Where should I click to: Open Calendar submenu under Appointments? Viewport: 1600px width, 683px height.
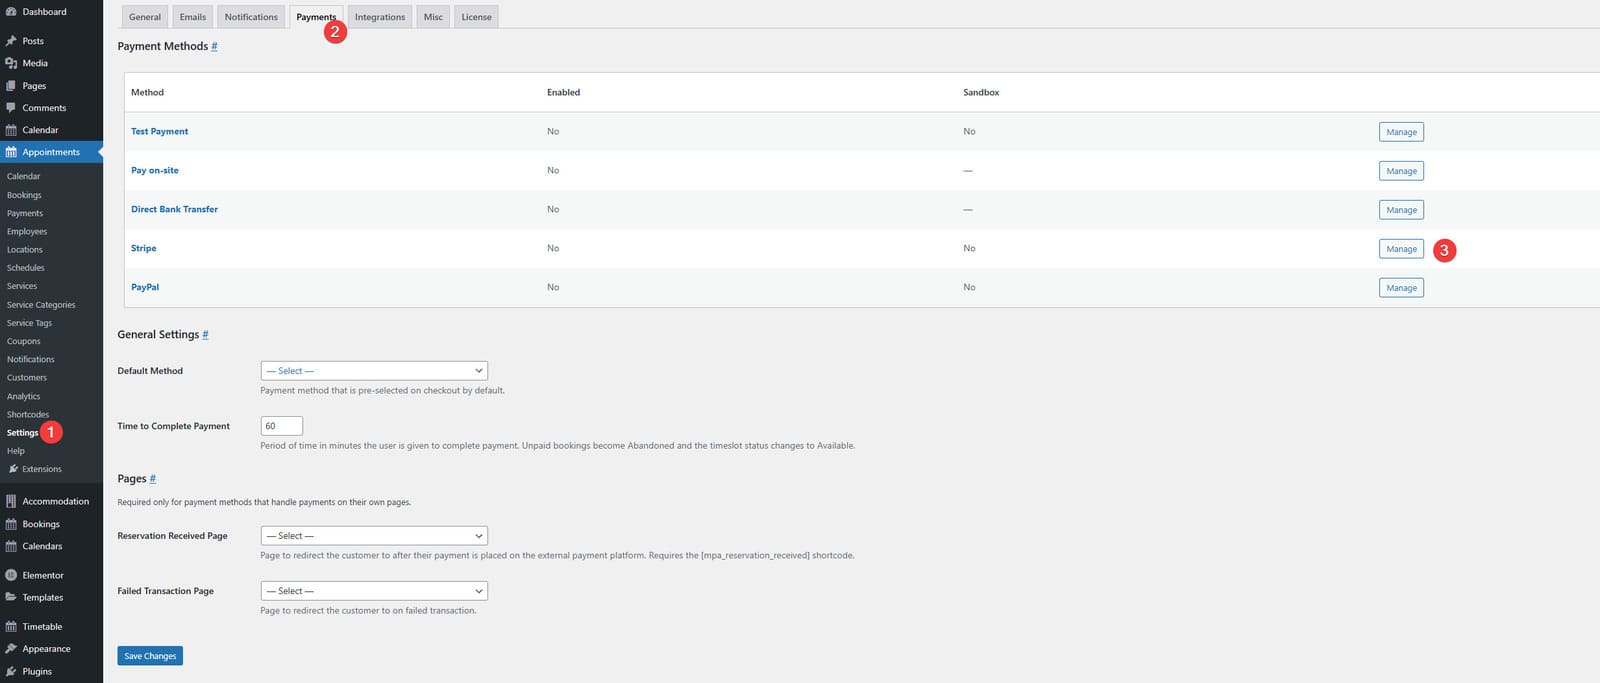tap(24, 176)
